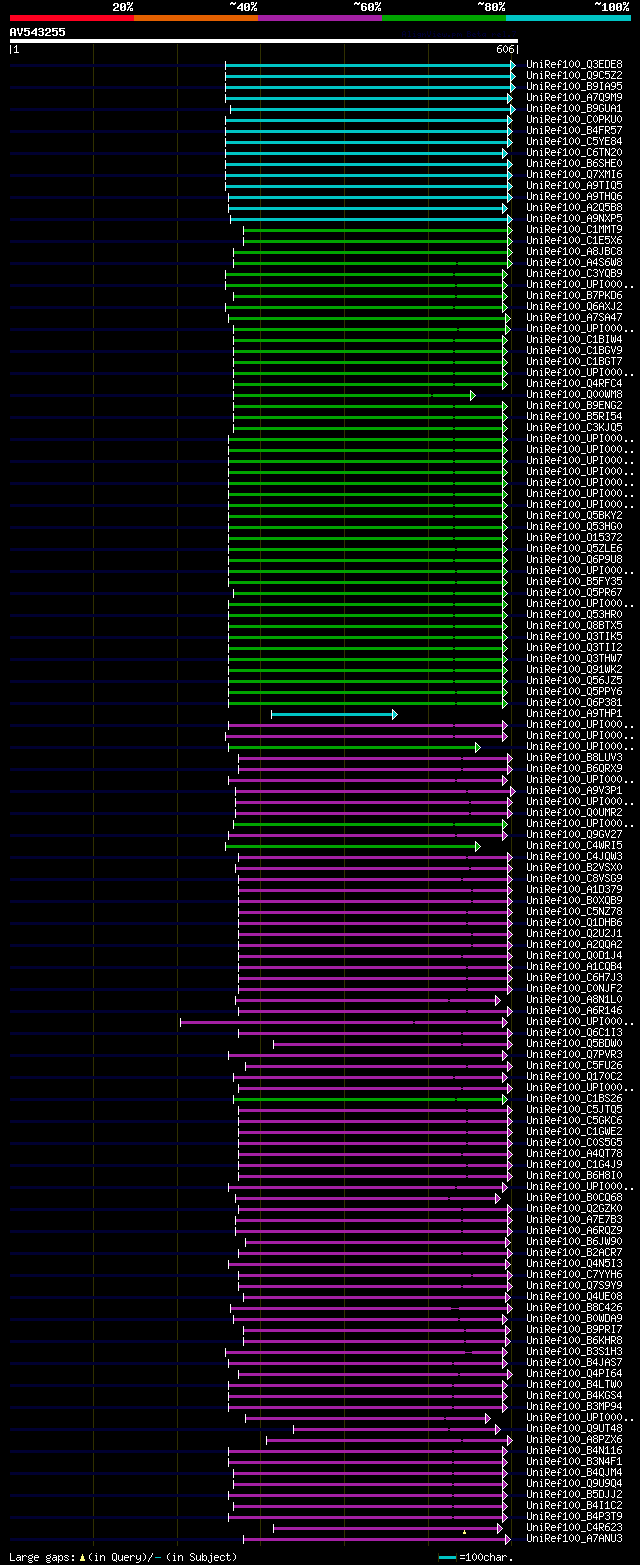Select hit label UniRef100_Q4PI64
640x1565 pixels.
pos(574,1373)
